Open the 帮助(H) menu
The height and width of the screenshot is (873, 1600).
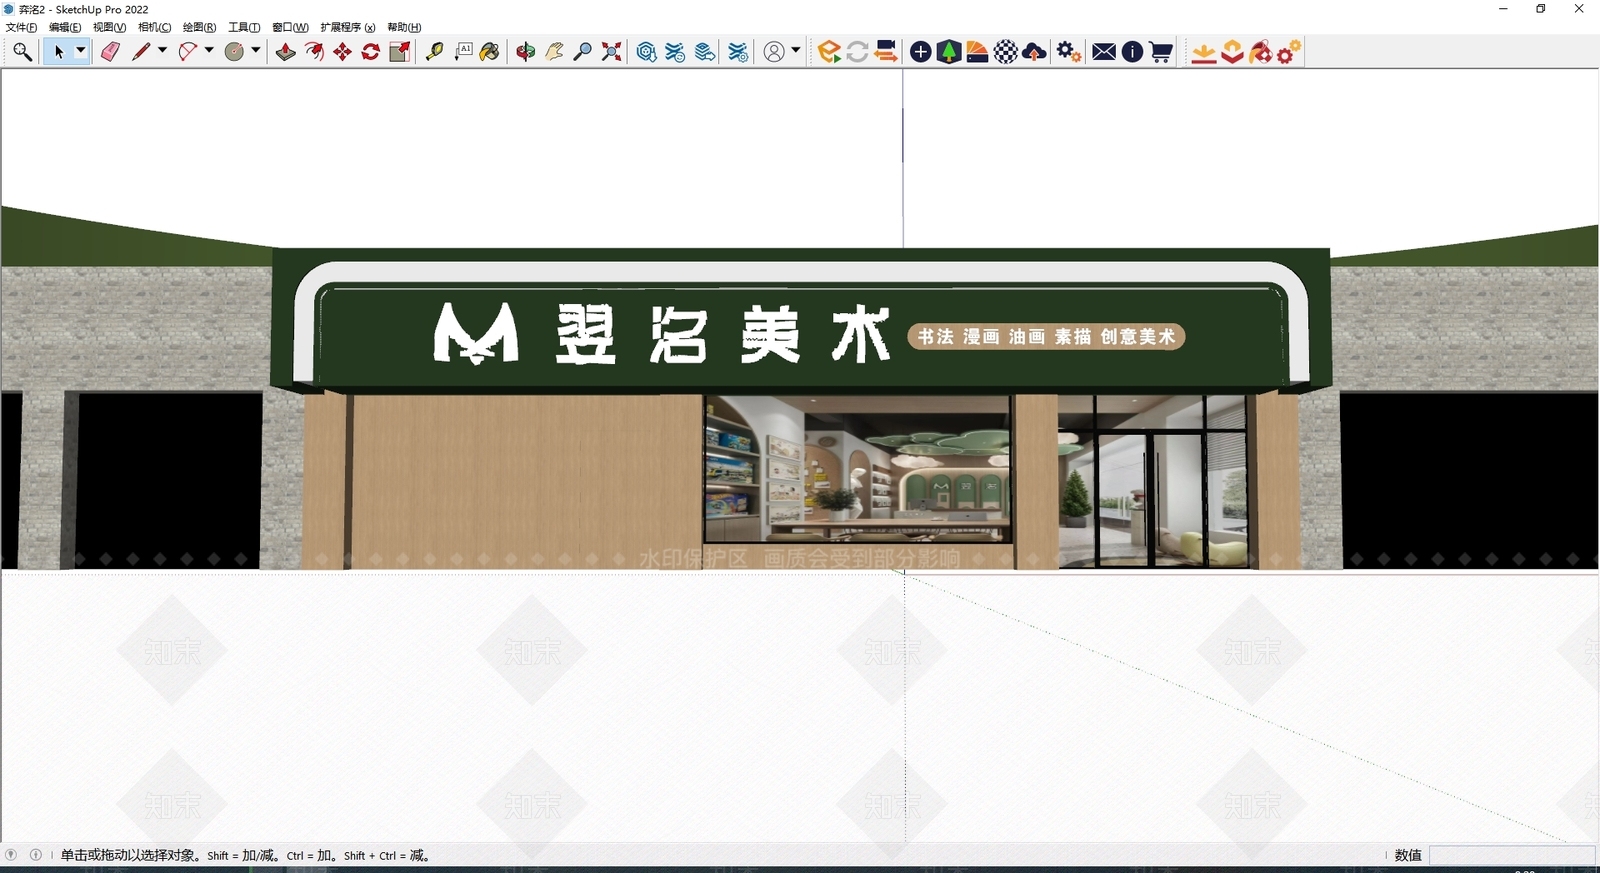tap(404, 27)
